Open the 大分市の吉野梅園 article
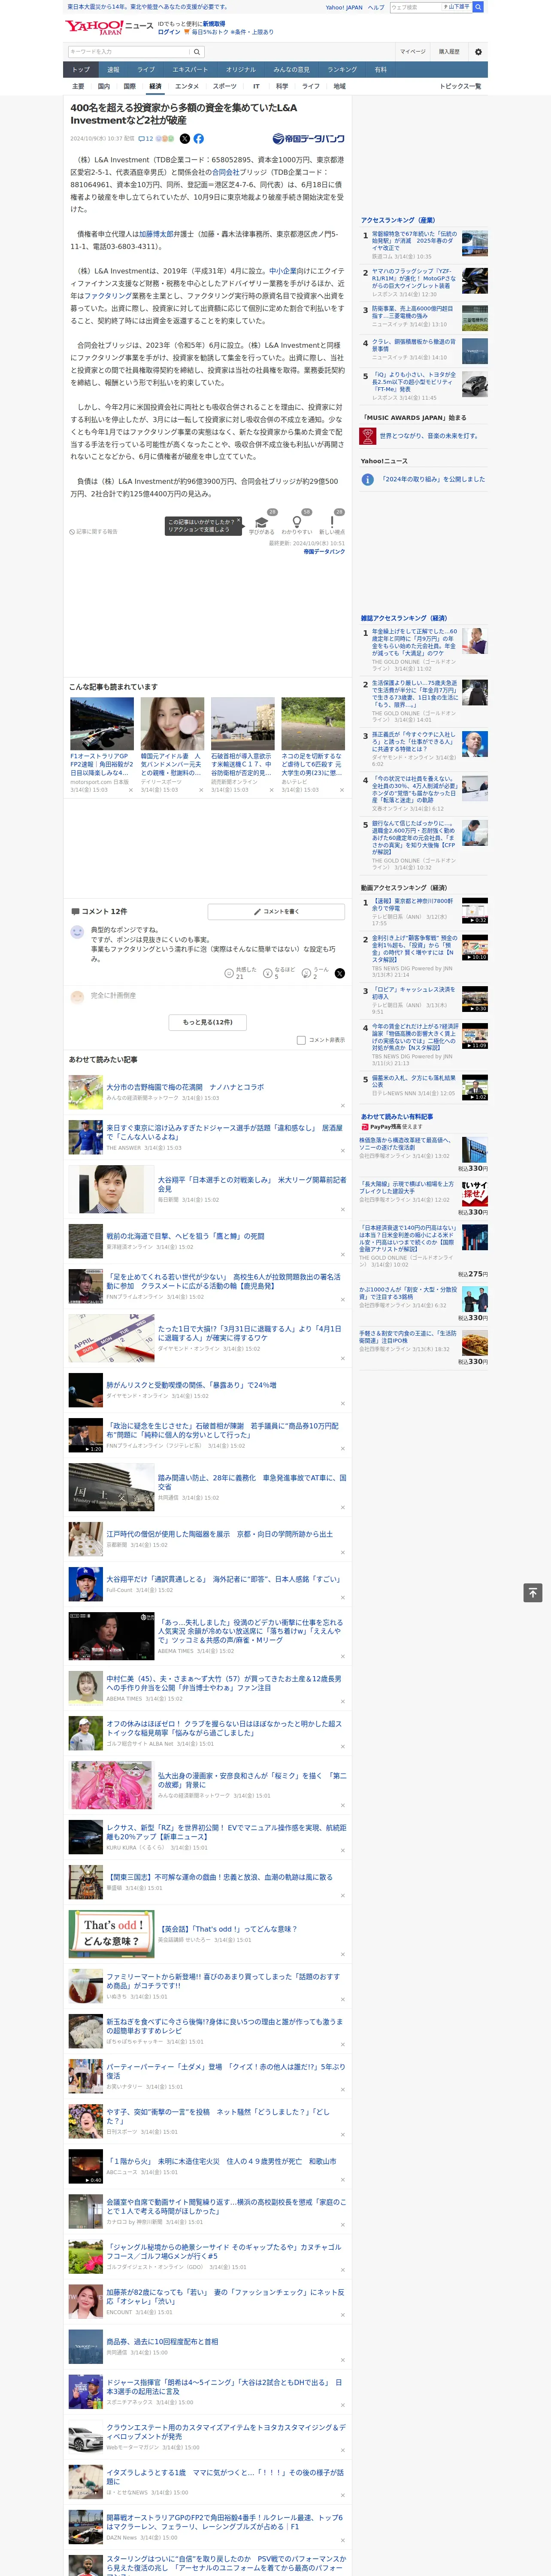The image size is (551, 2576). pos(185,1087)
